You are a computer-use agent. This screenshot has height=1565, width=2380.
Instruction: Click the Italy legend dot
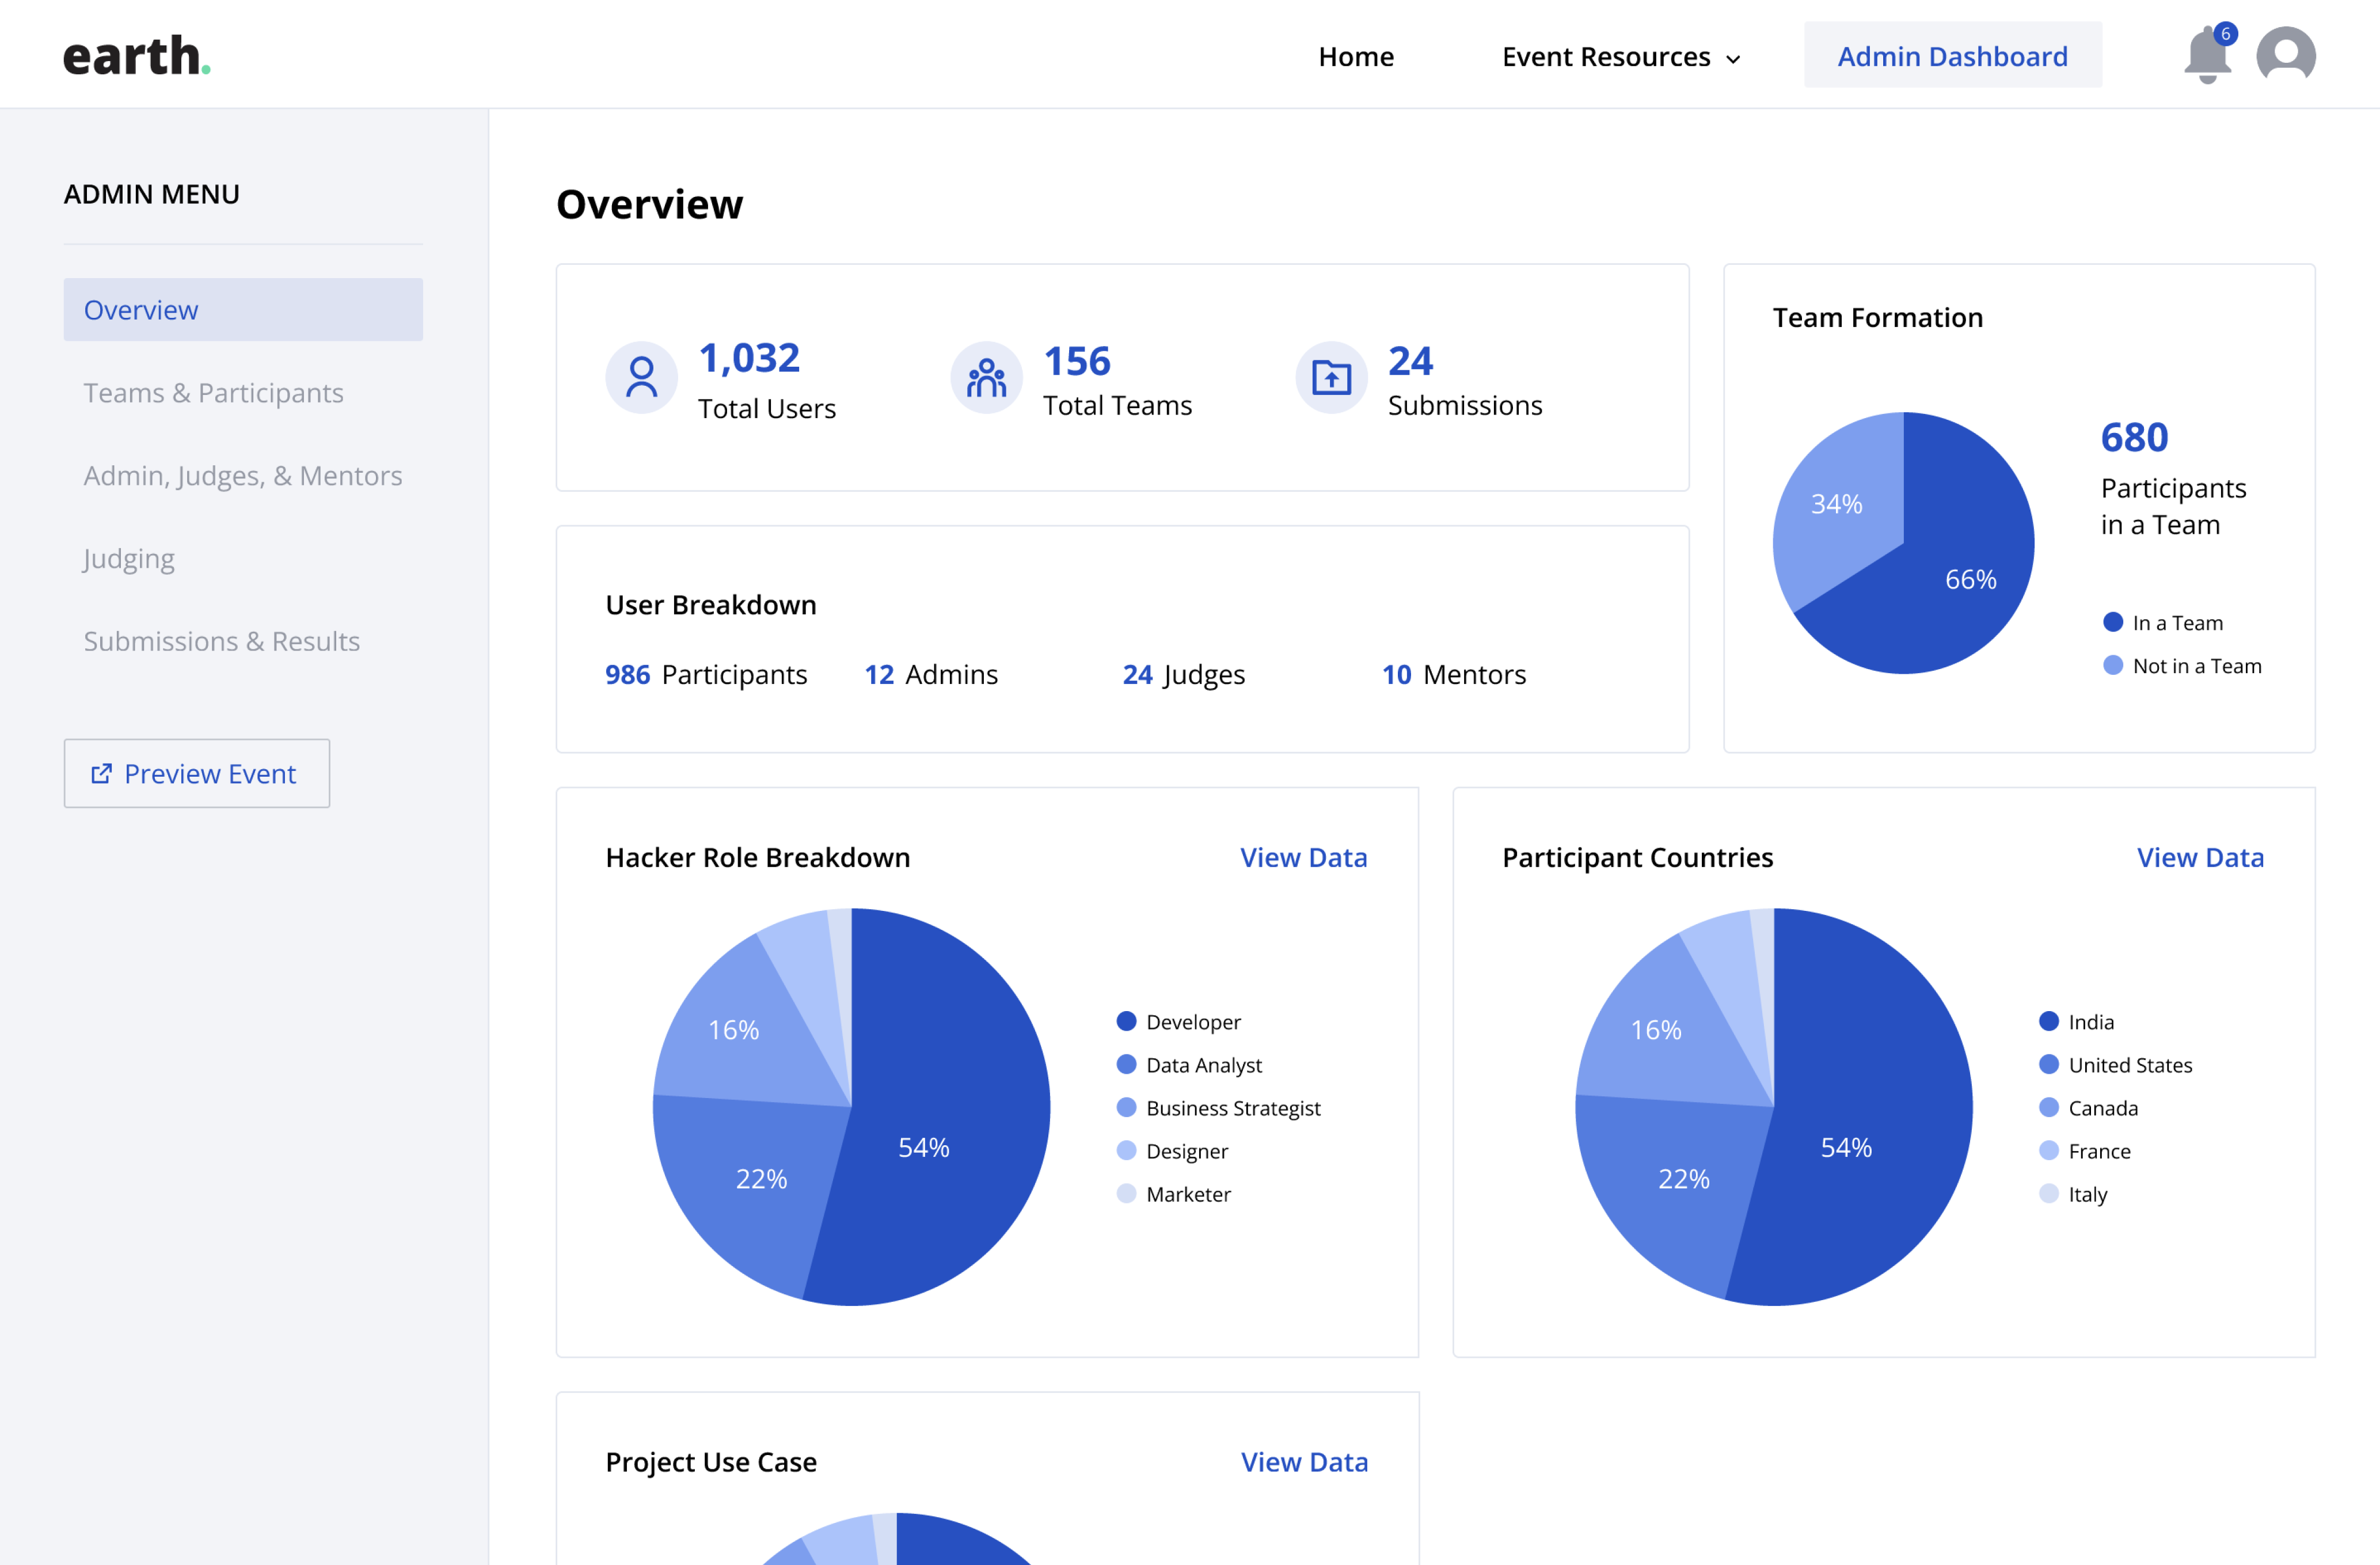(2049, 1193)
